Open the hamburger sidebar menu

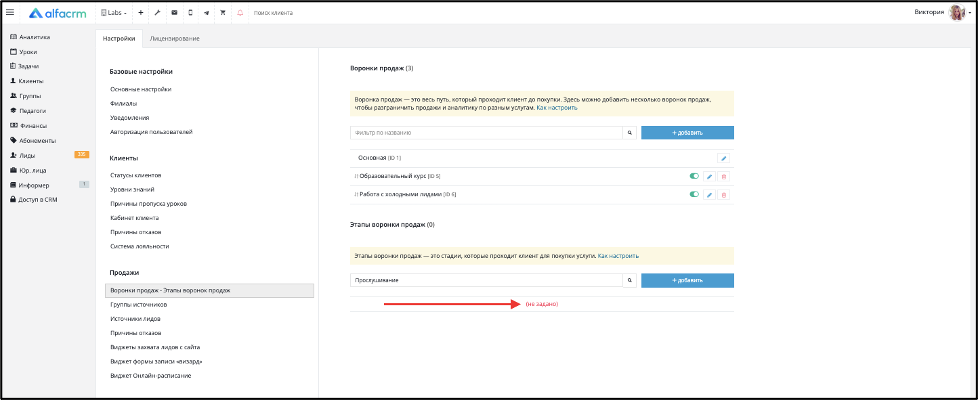coord(9,12)
